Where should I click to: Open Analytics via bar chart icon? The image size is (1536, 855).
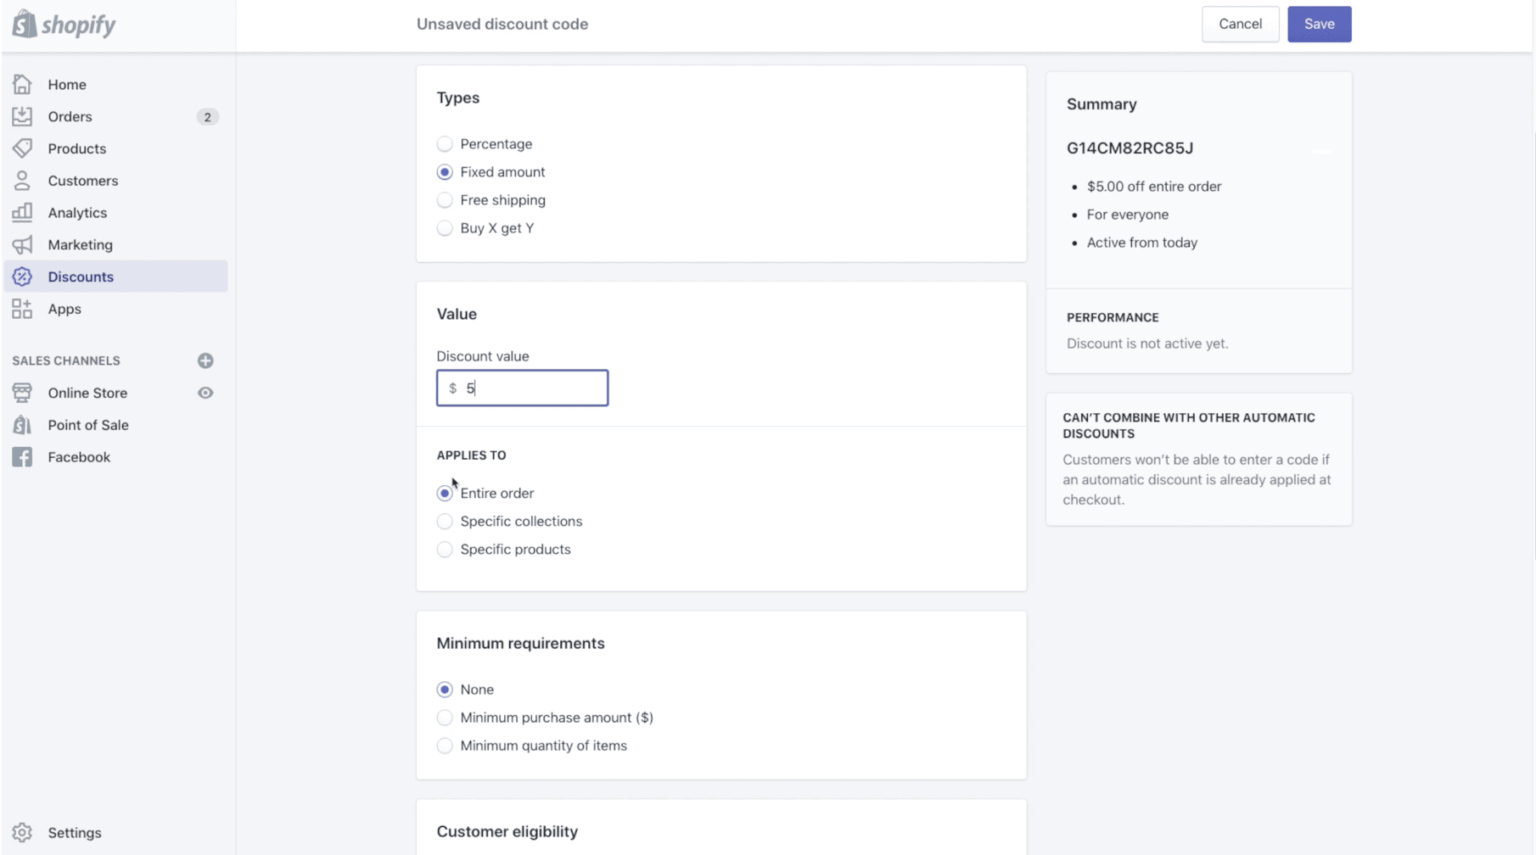[x=22, y=212]
